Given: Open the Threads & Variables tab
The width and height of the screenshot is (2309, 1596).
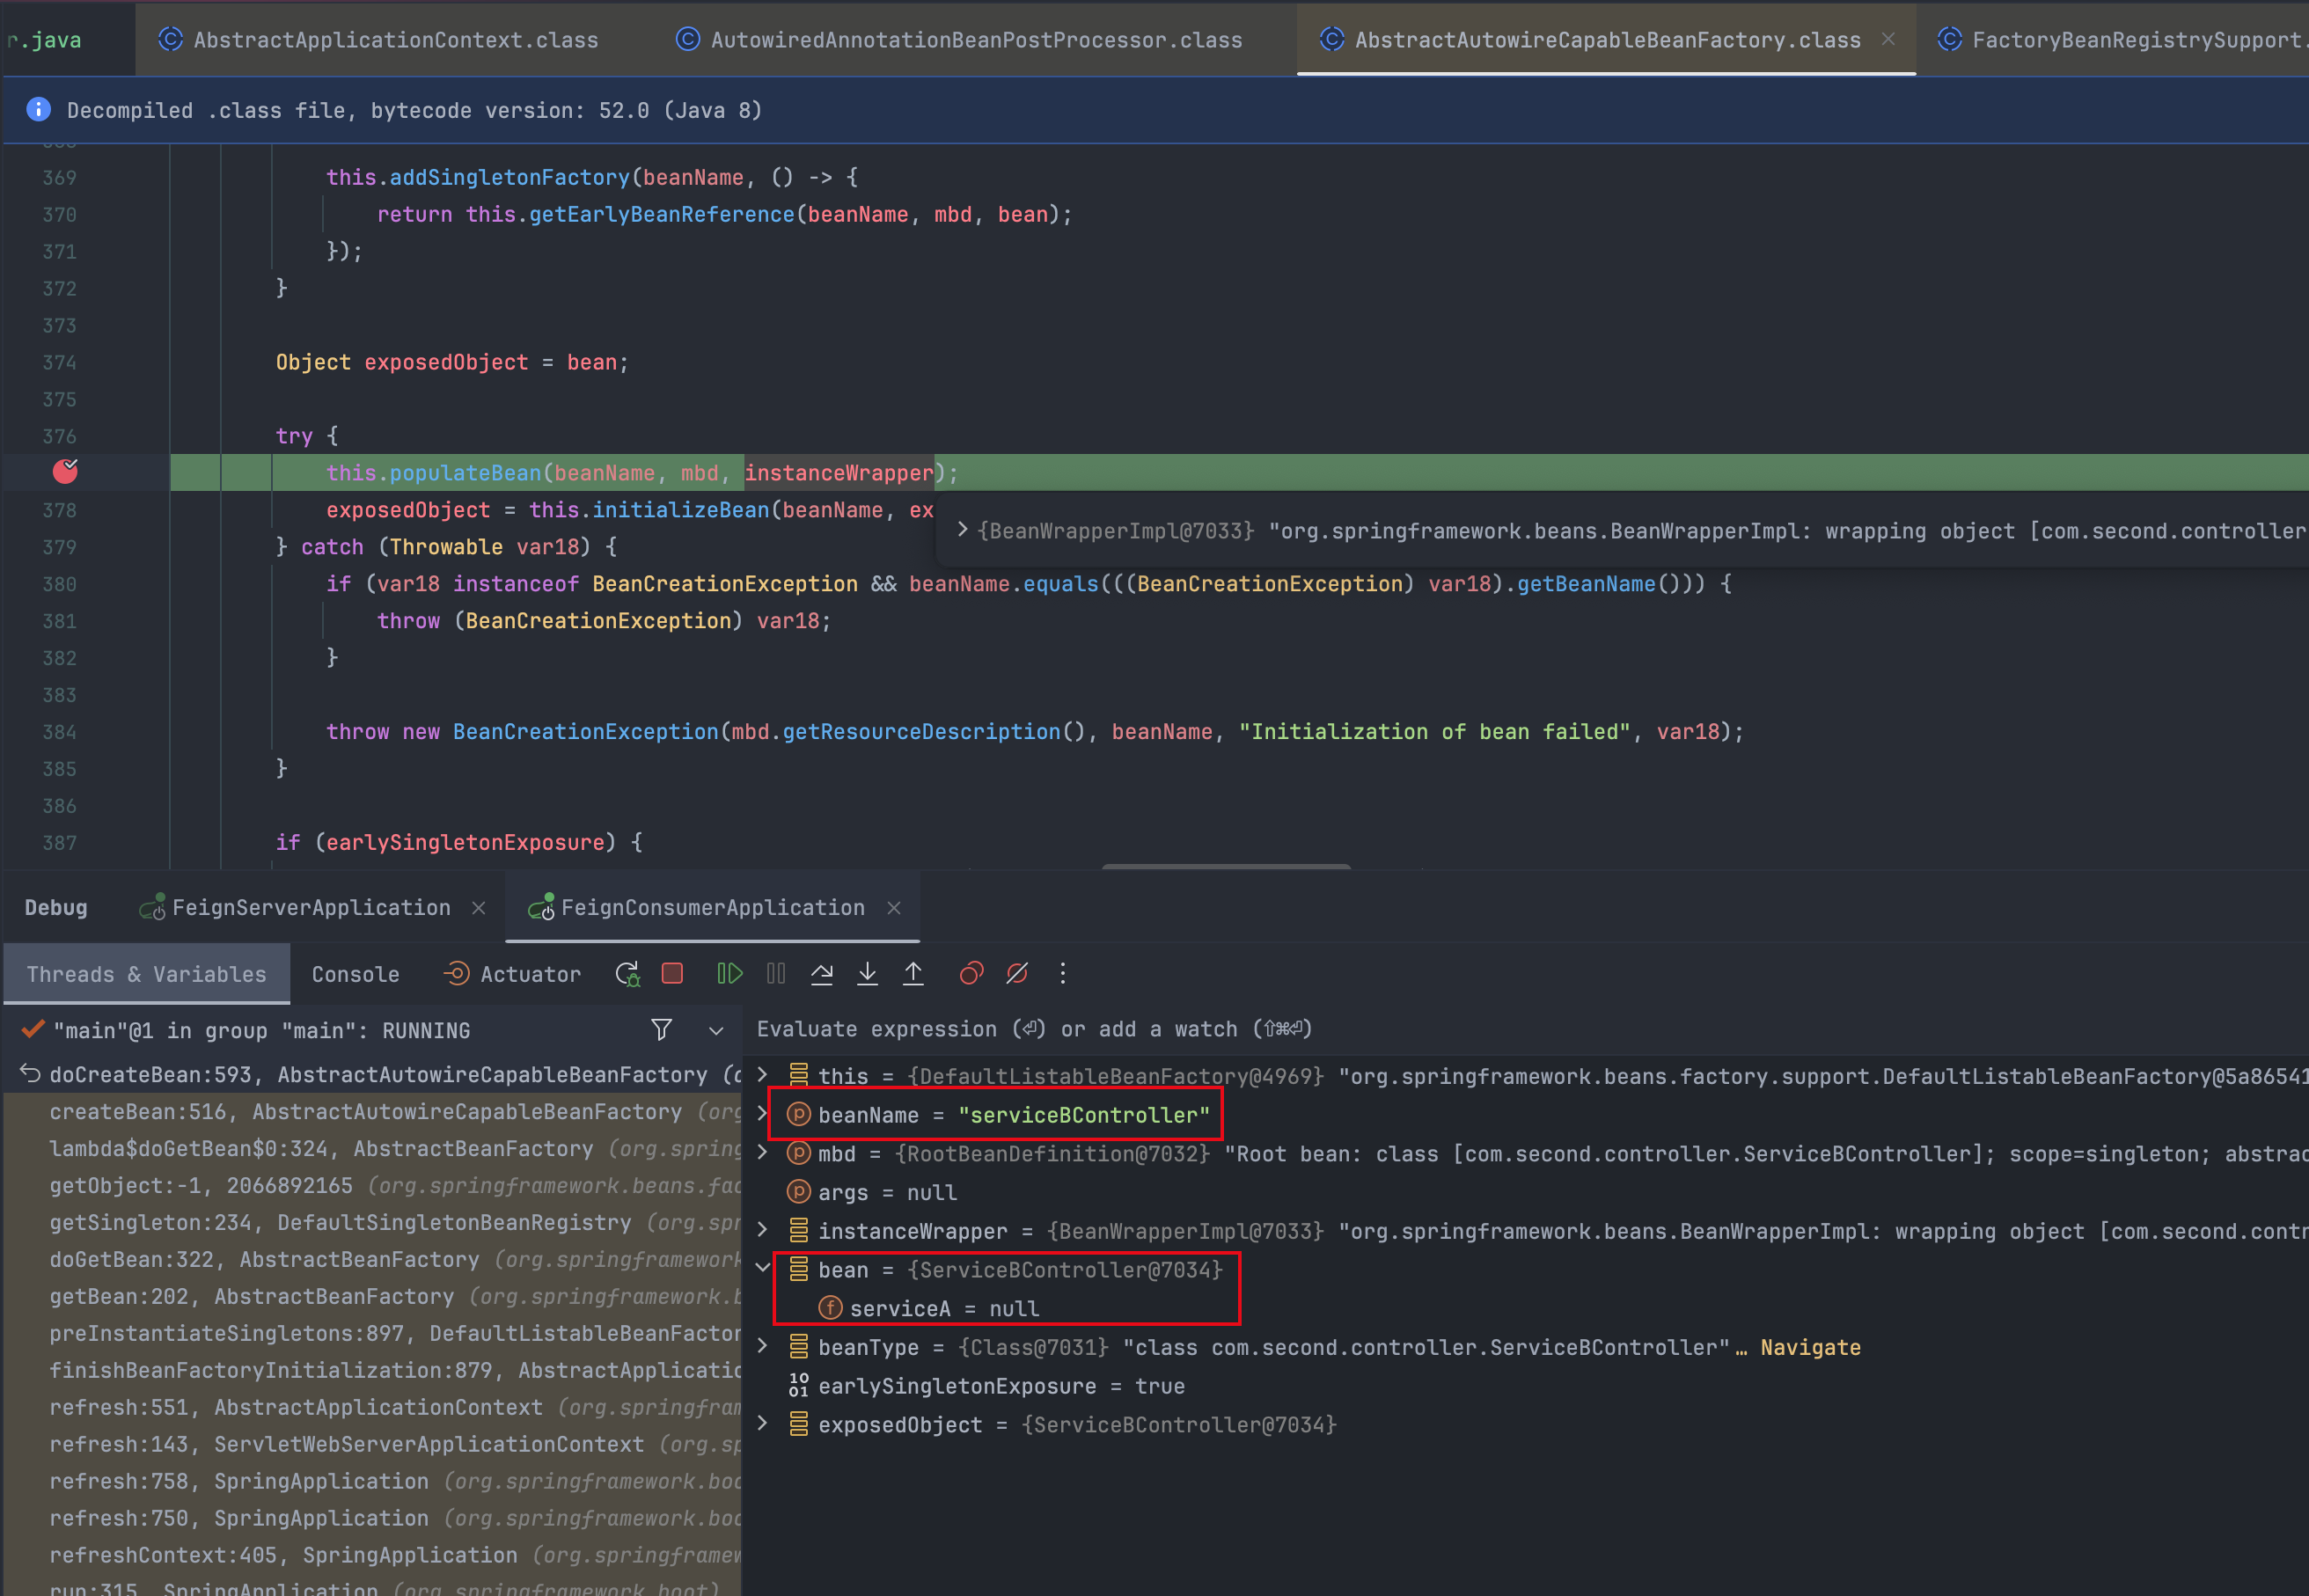Looking at the screenshot, I should (x=147, y=974).
